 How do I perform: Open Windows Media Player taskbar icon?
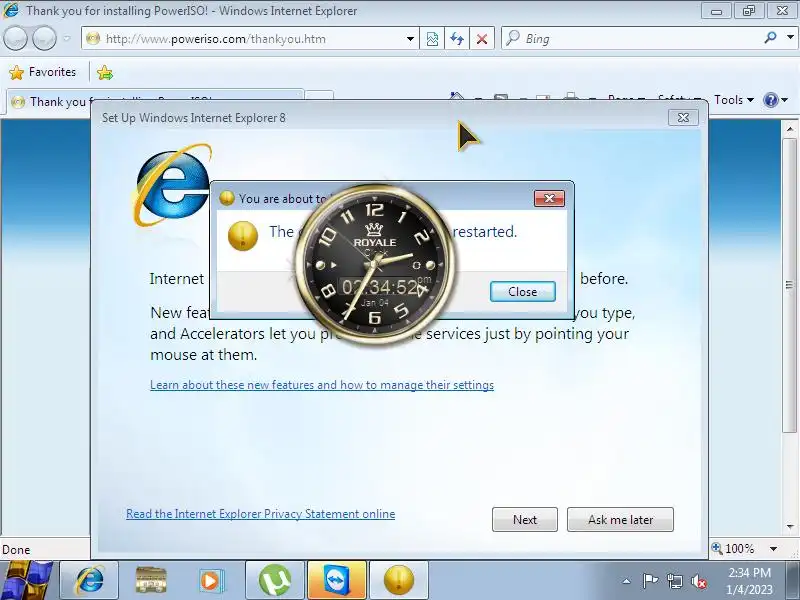pos(211,580)
